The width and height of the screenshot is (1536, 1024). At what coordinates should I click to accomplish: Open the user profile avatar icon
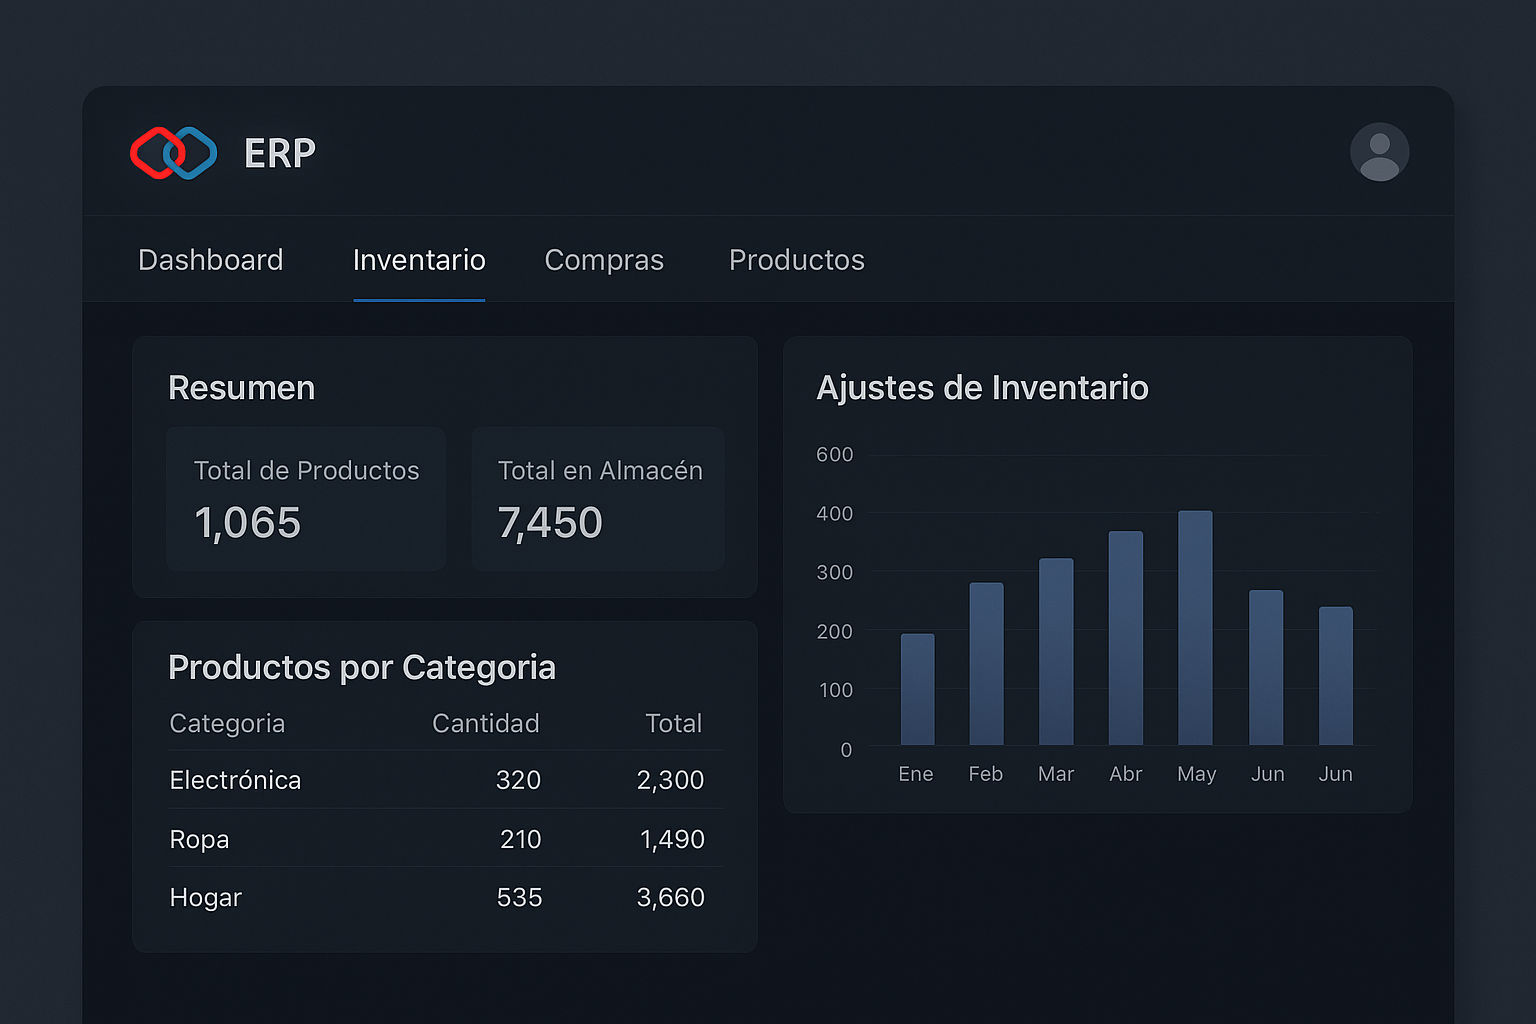(x=1380, y=152)
